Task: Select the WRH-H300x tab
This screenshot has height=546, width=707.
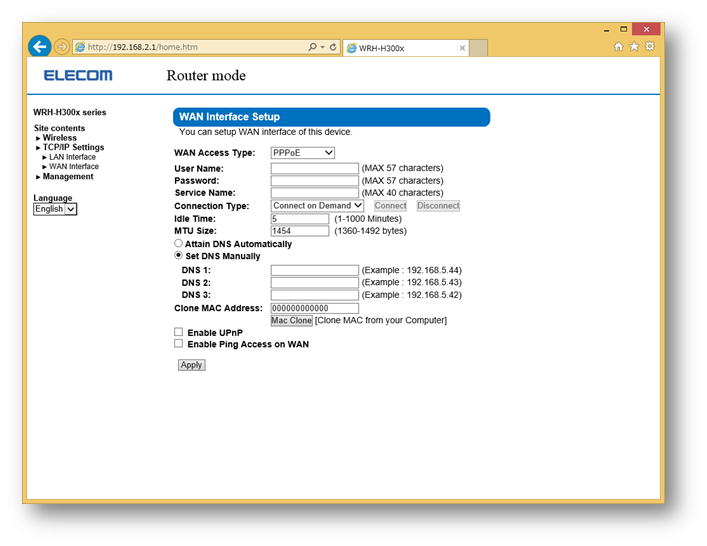Action: [x=406, y=48]
